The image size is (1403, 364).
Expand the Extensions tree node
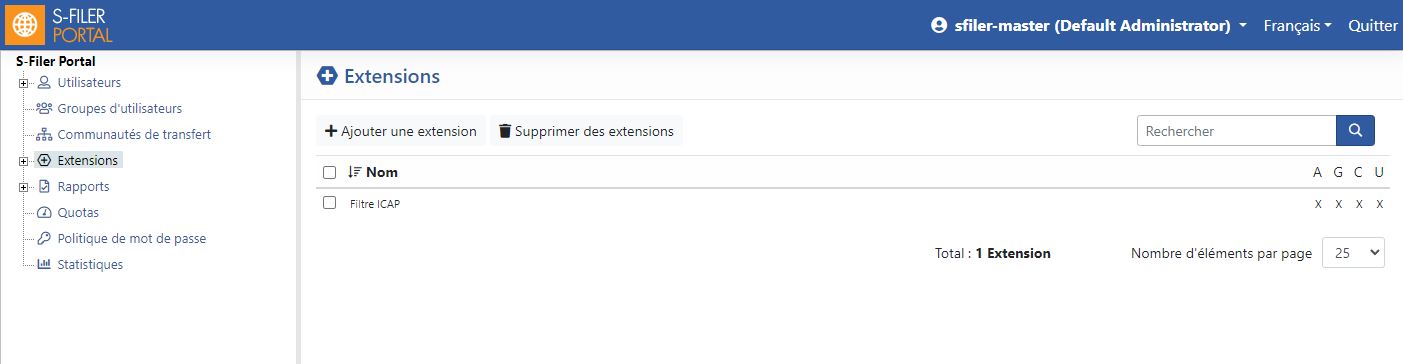pyautogui.click(x=23, y=161)
